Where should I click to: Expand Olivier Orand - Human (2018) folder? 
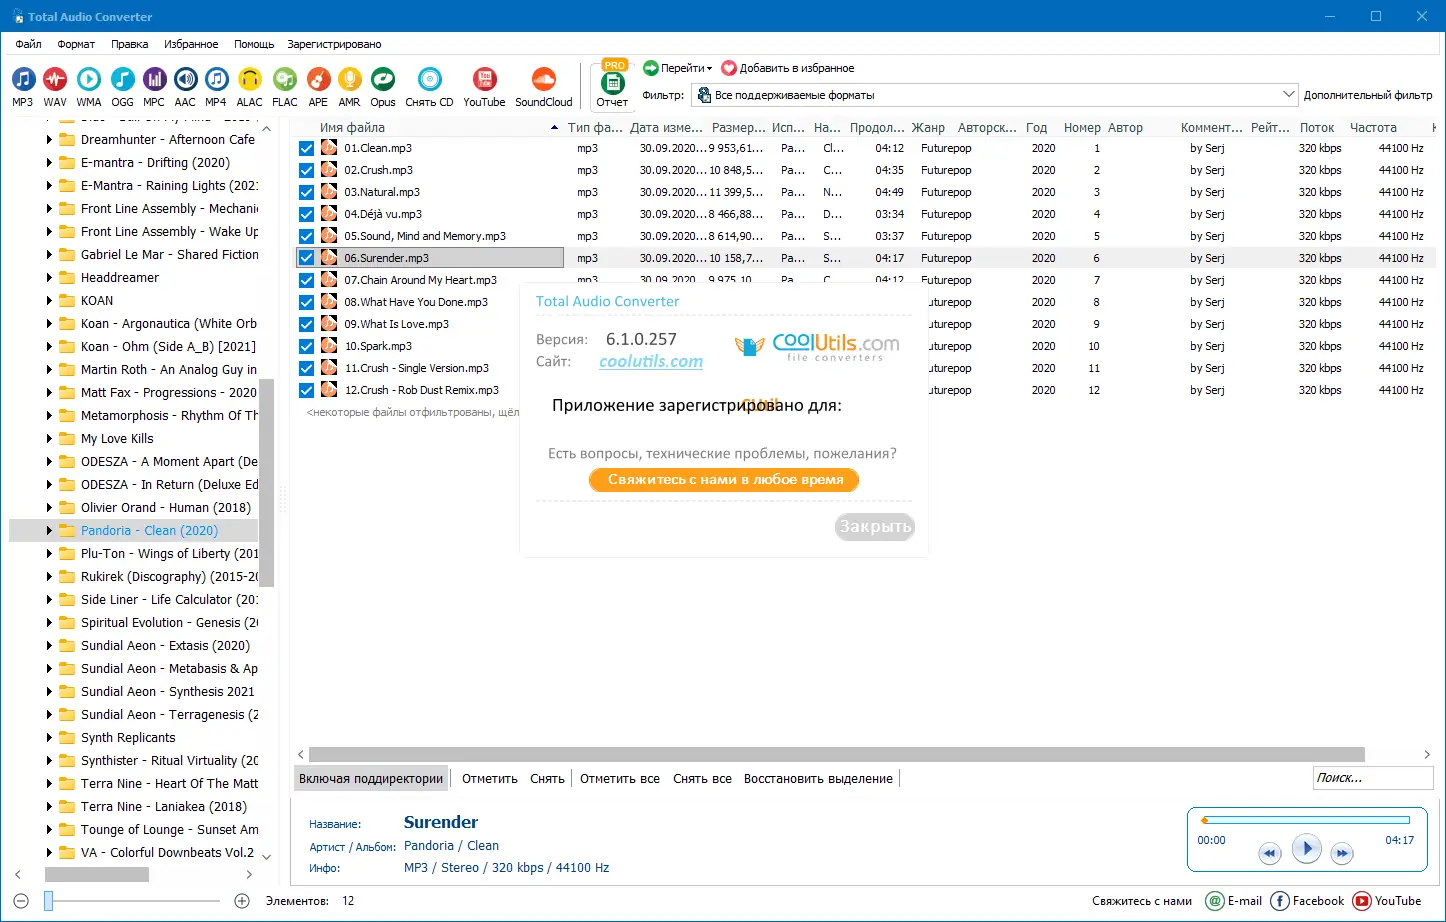(x=49, y=508)
